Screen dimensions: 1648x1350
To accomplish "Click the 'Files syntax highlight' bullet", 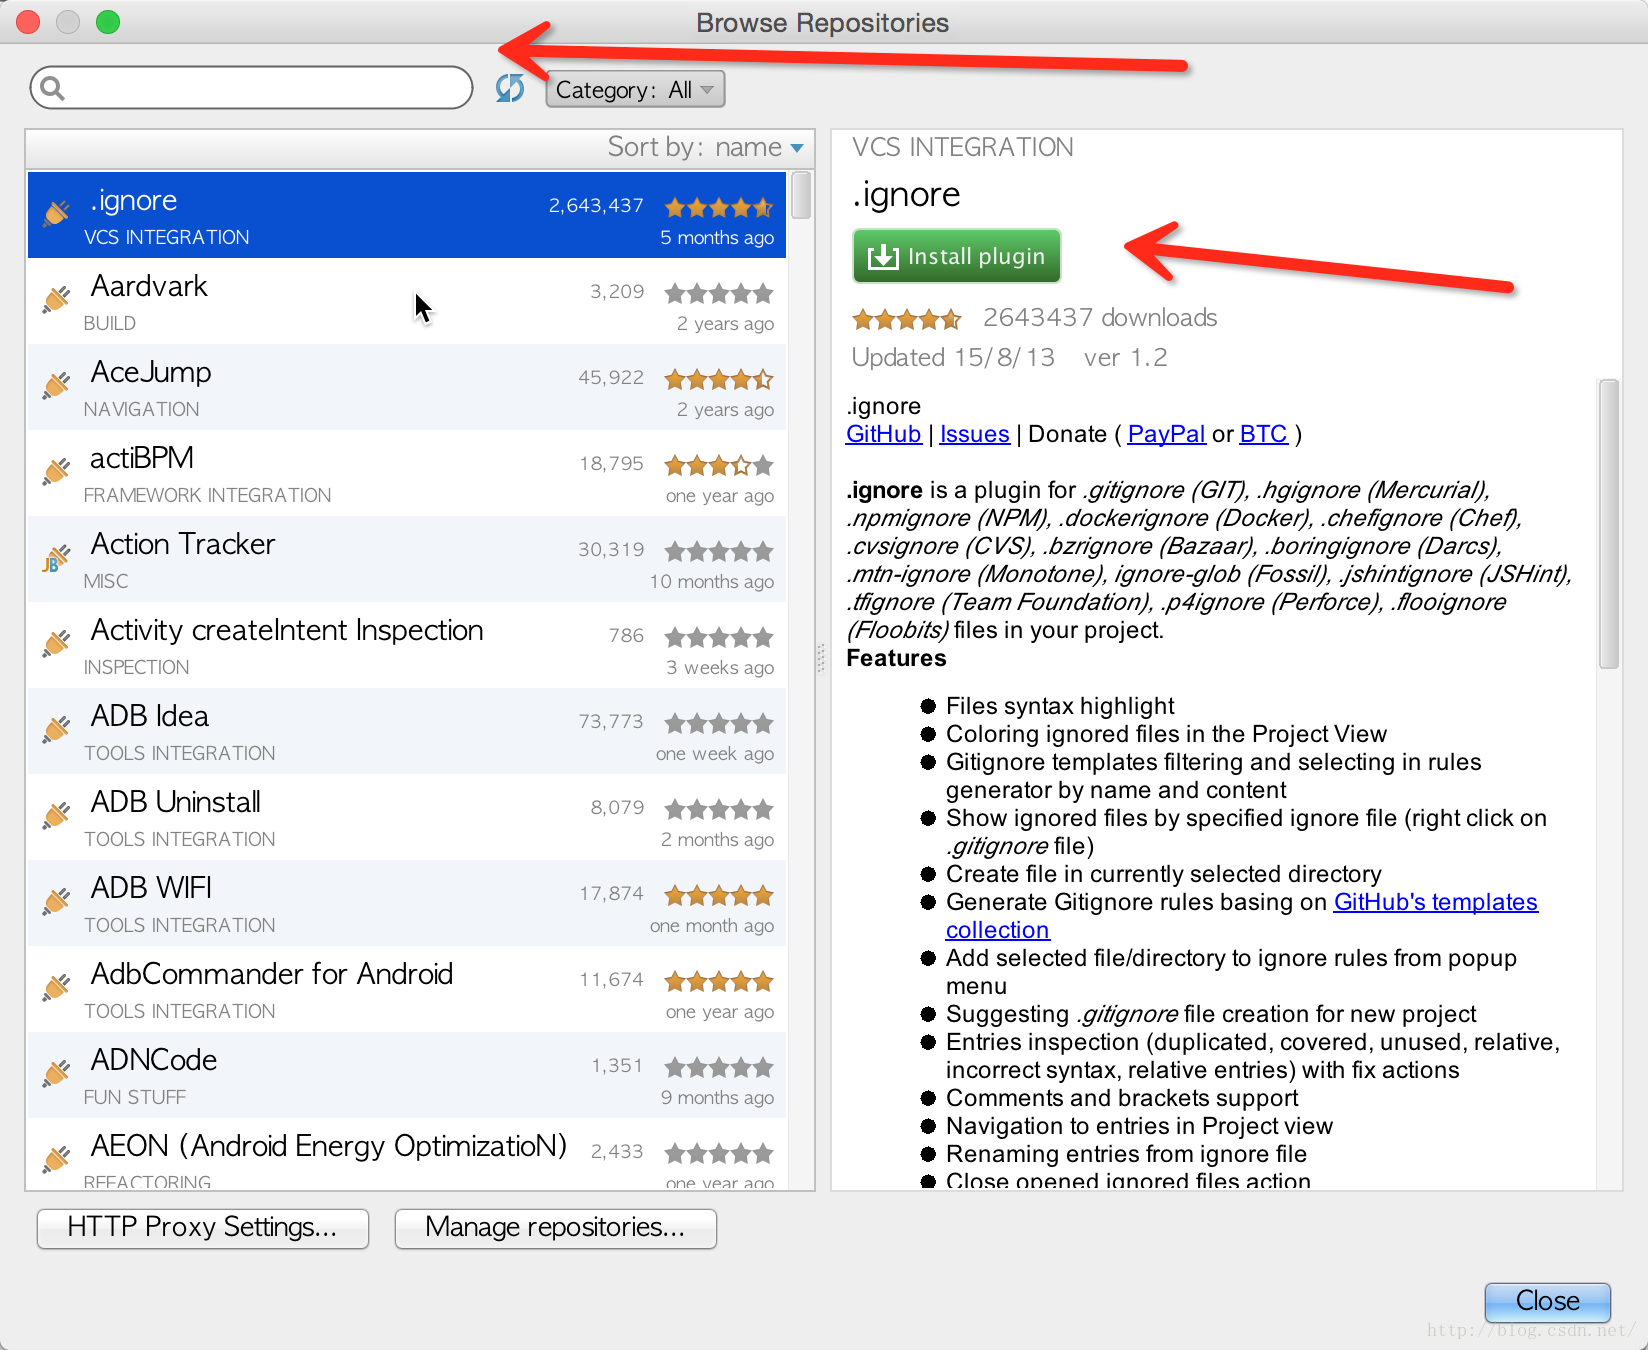I will 1060,706.
